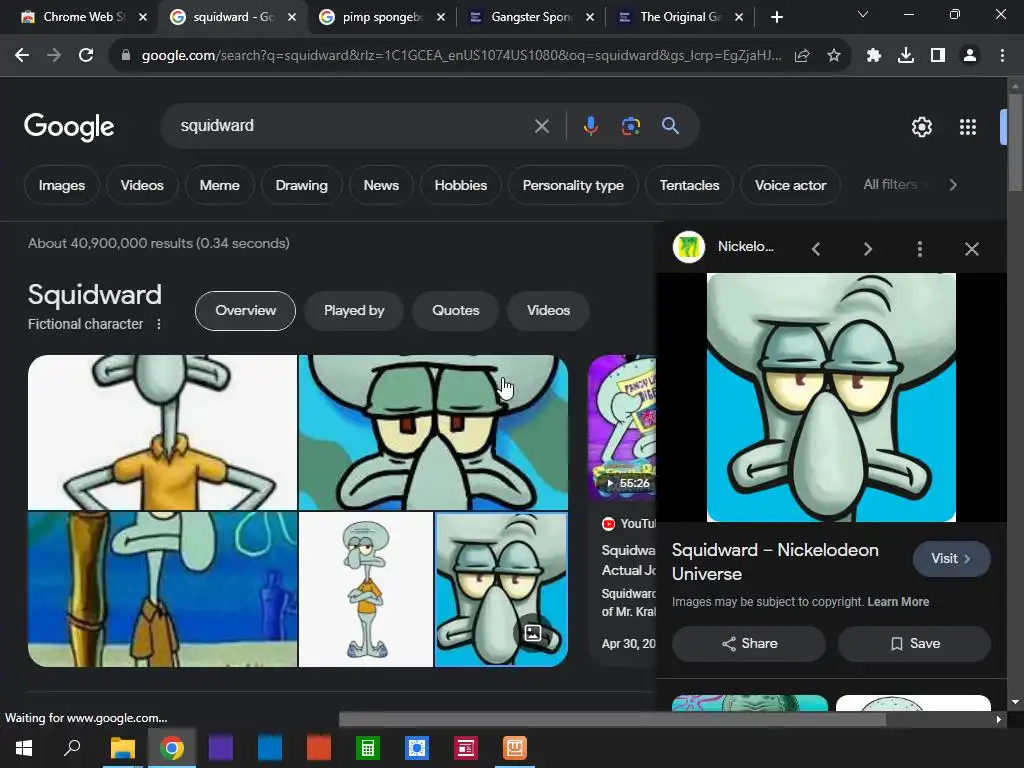
Task: Open the Chrome extensions puzzle icon
Action: pos(874,56)
